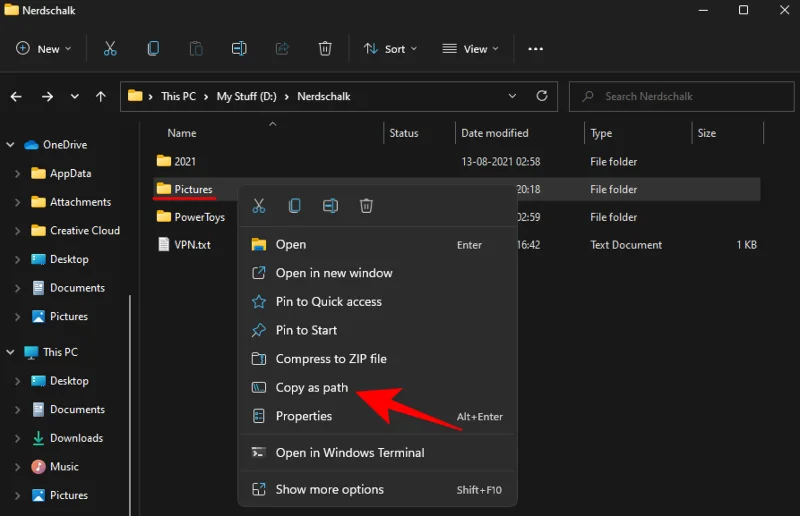Click 13-08-2021 02:58 date cell
The width and height of the screenshot is (800, 516).
point(501,162)
